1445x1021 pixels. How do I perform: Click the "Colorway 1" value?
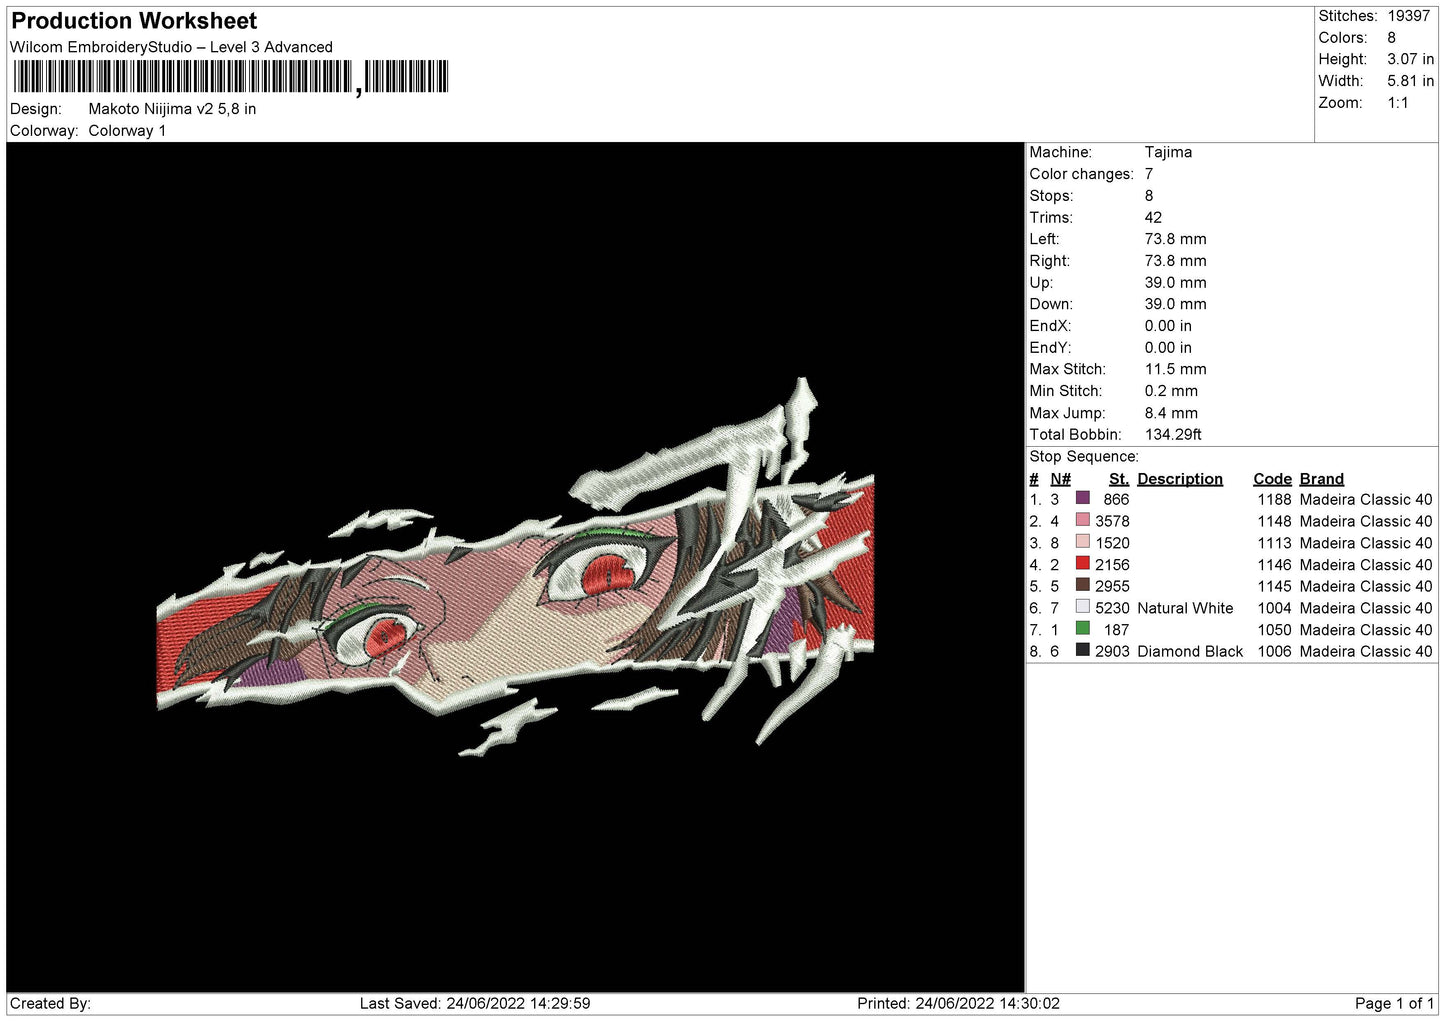[x=127, y=131]
